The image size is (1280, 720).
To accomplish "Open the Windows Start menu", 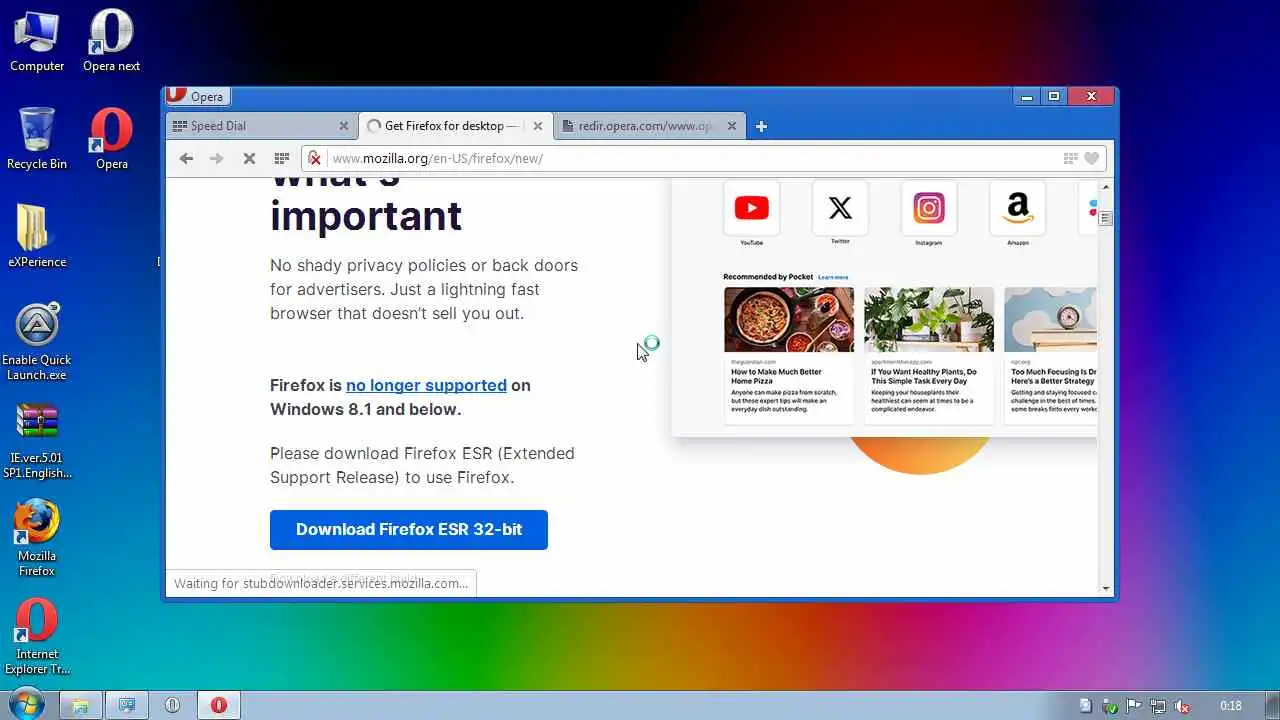I will [x=26, y=704].
